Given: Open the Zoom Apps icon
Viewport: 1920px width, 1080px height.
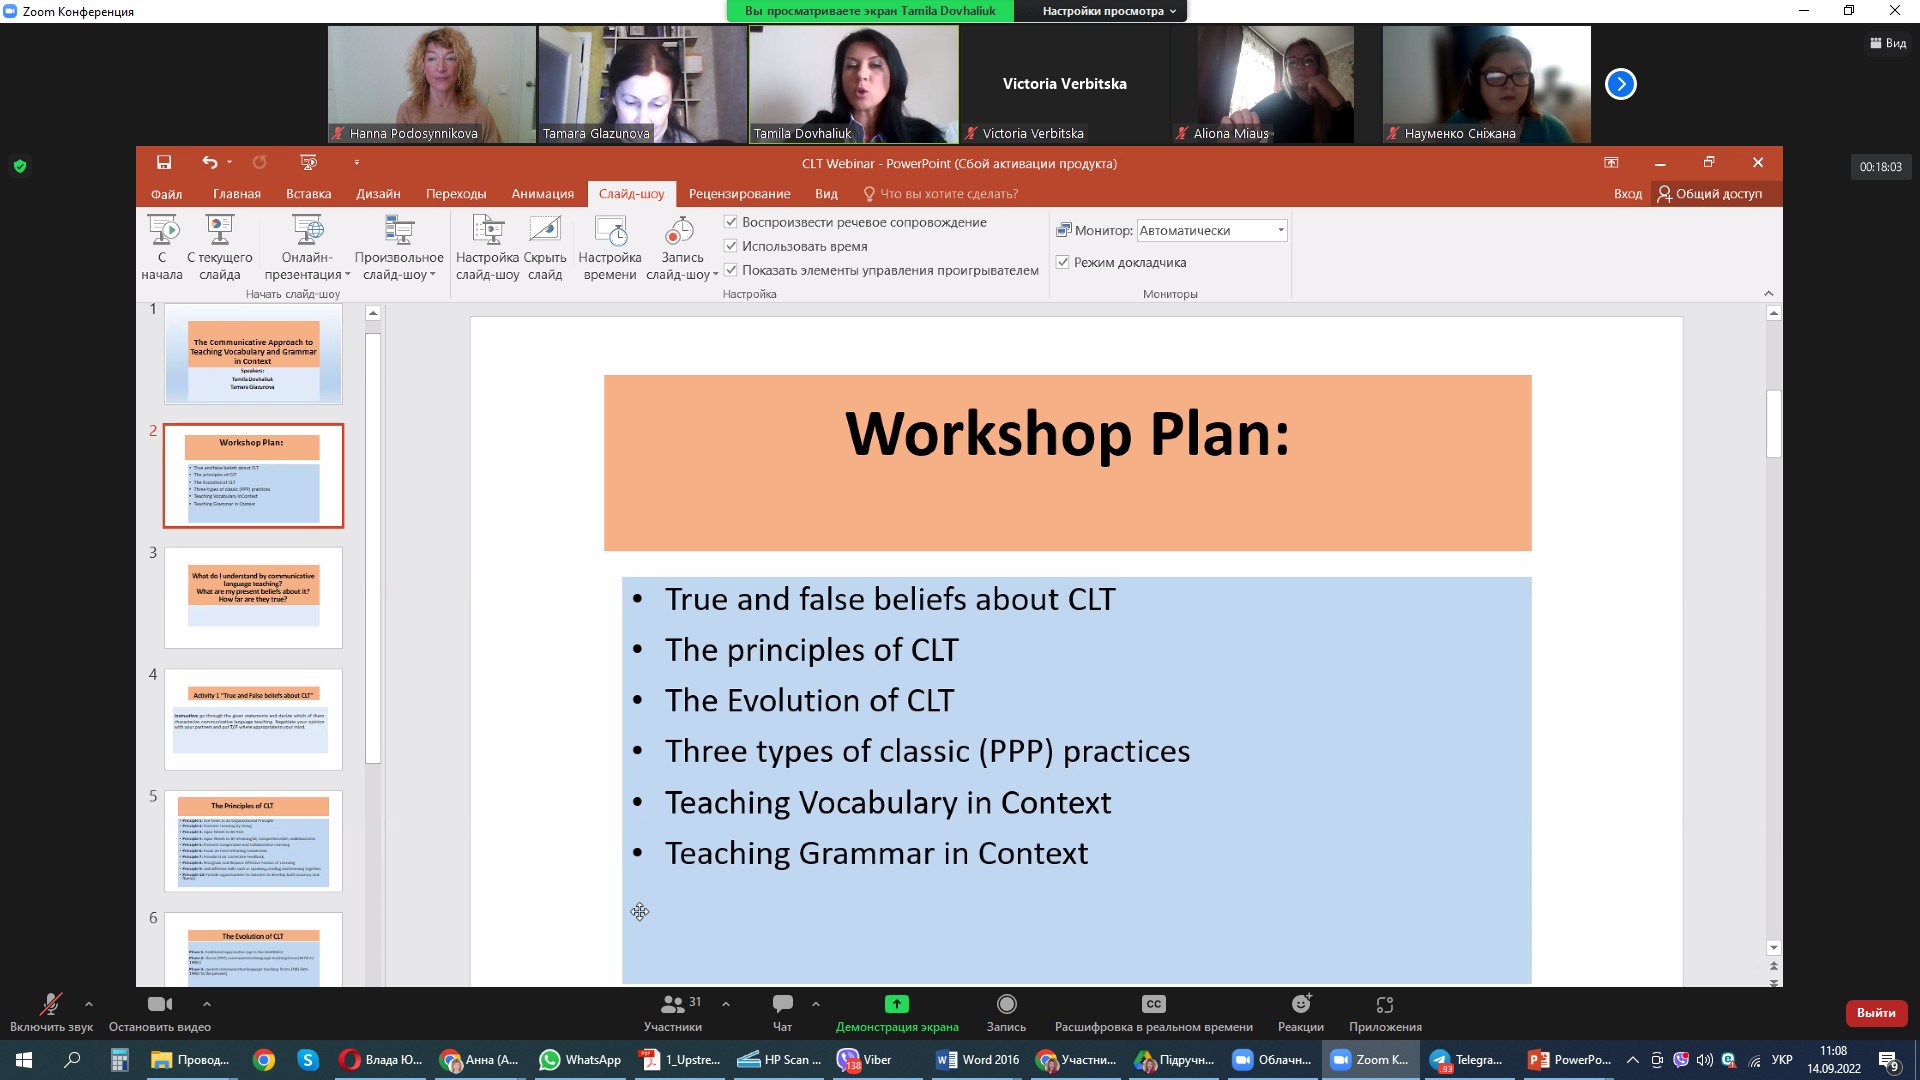Looking at the screenshot, I should (x=1384, y=1004).
